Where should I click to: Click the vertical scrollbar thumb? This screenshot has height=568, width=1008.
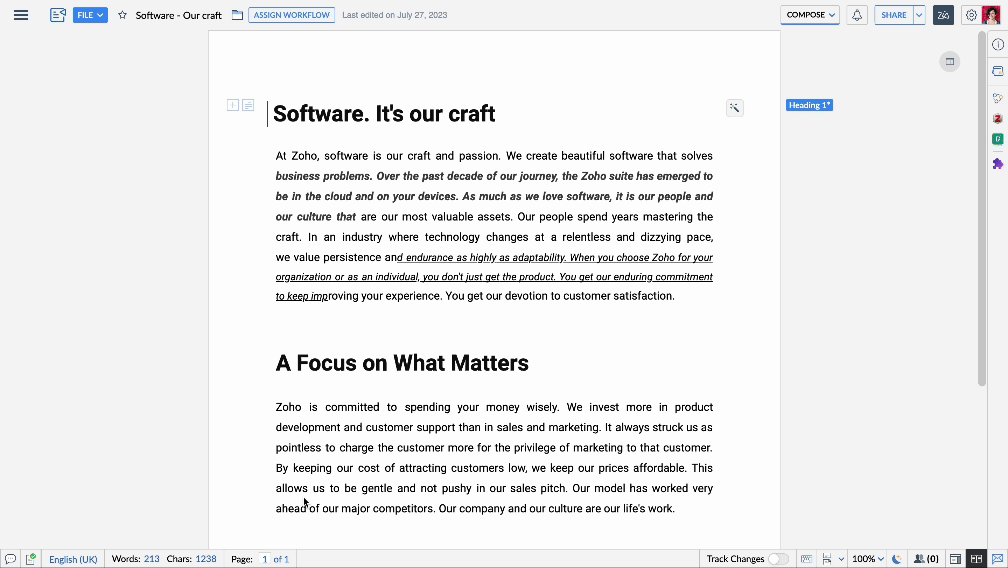coord(982,208)
